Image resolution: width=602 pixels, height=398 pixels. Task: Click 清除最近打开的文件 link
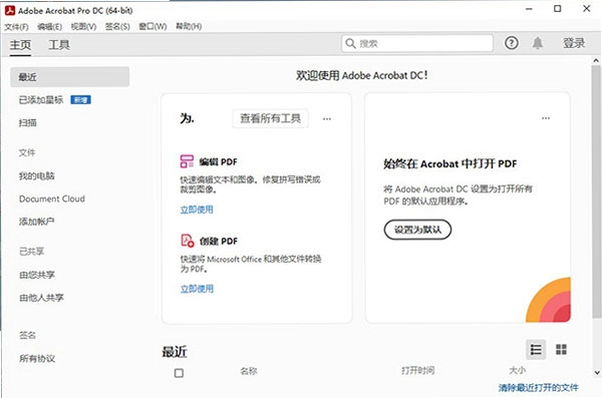[x=538, y=388]
